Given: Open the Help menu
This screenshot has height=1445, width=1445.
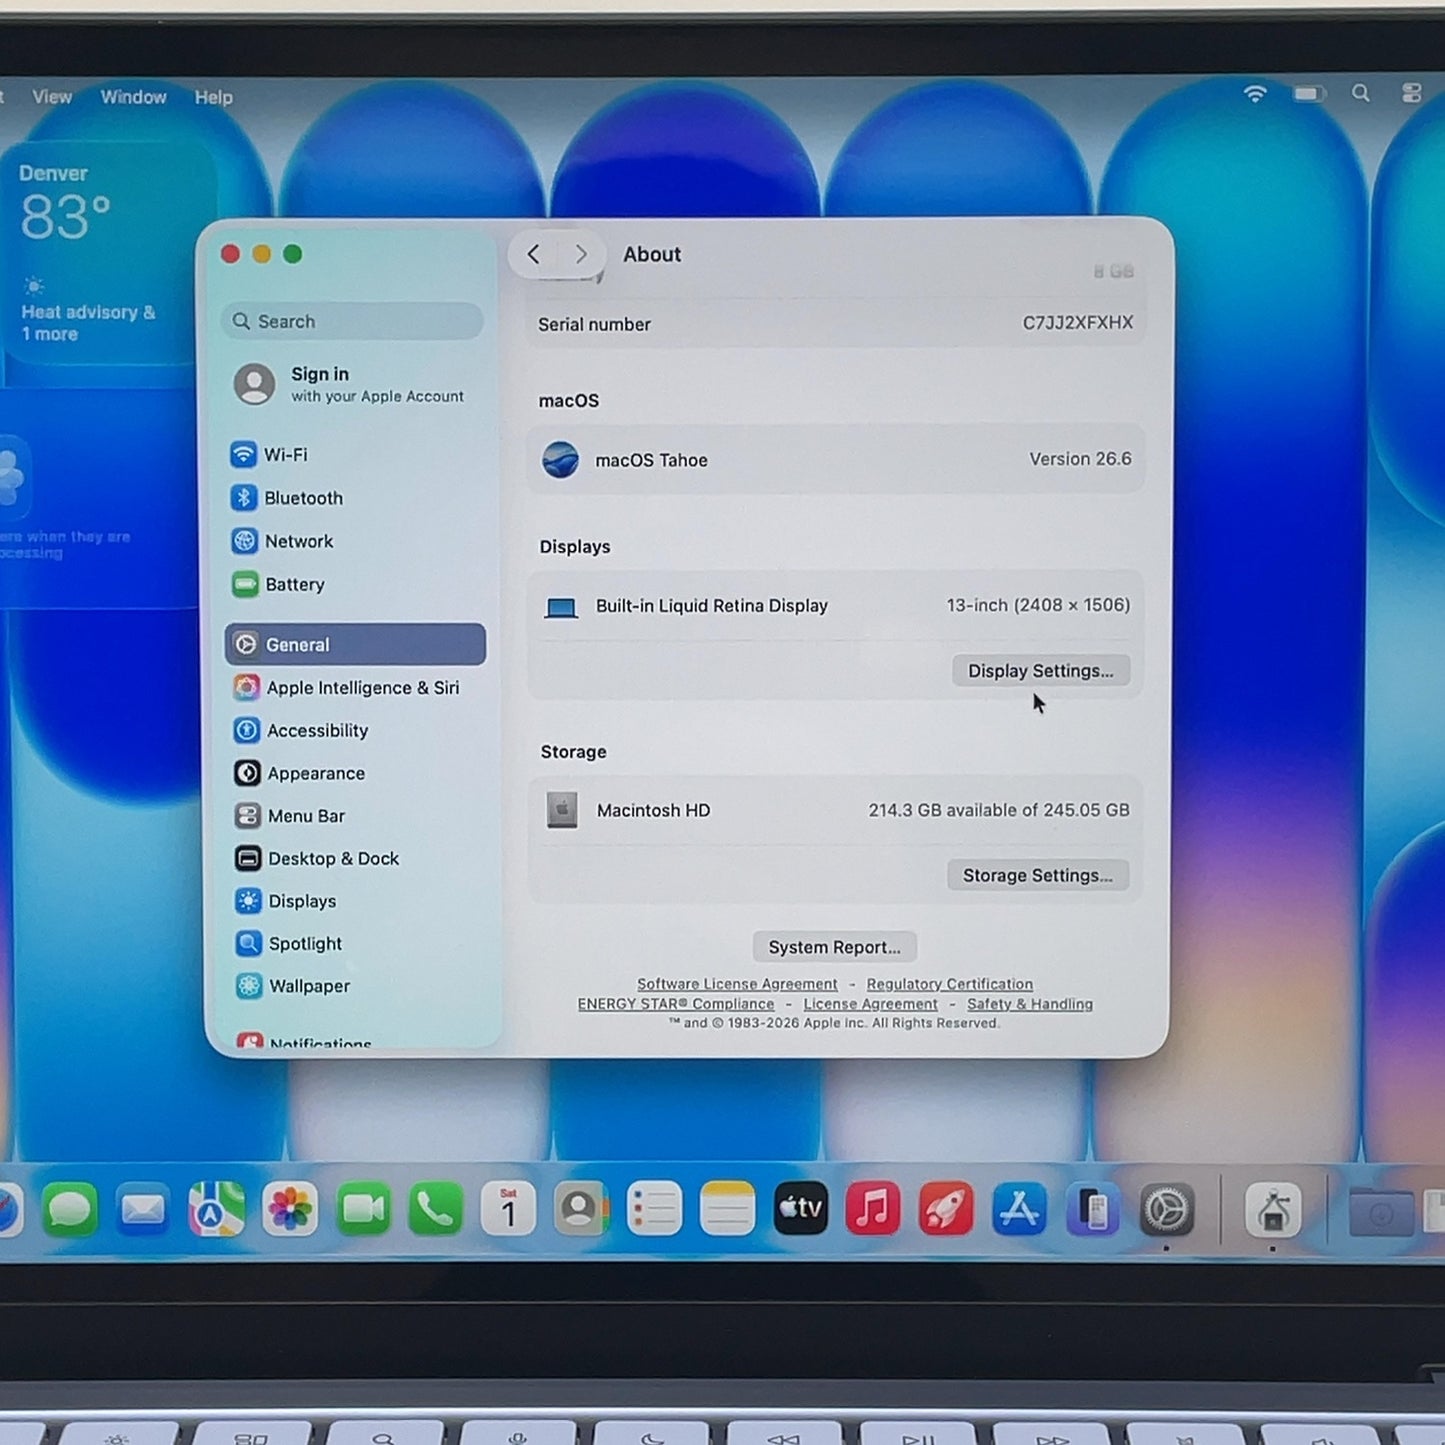Looking at the screenshot, I should [213, 97].
